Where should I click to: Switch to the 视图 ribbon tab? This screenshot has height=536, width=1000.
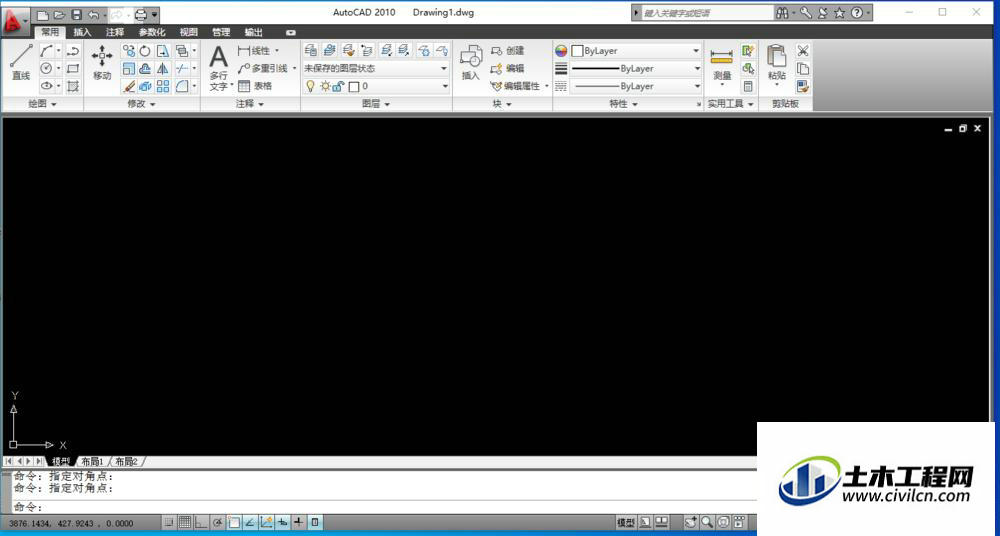(188, 32)
